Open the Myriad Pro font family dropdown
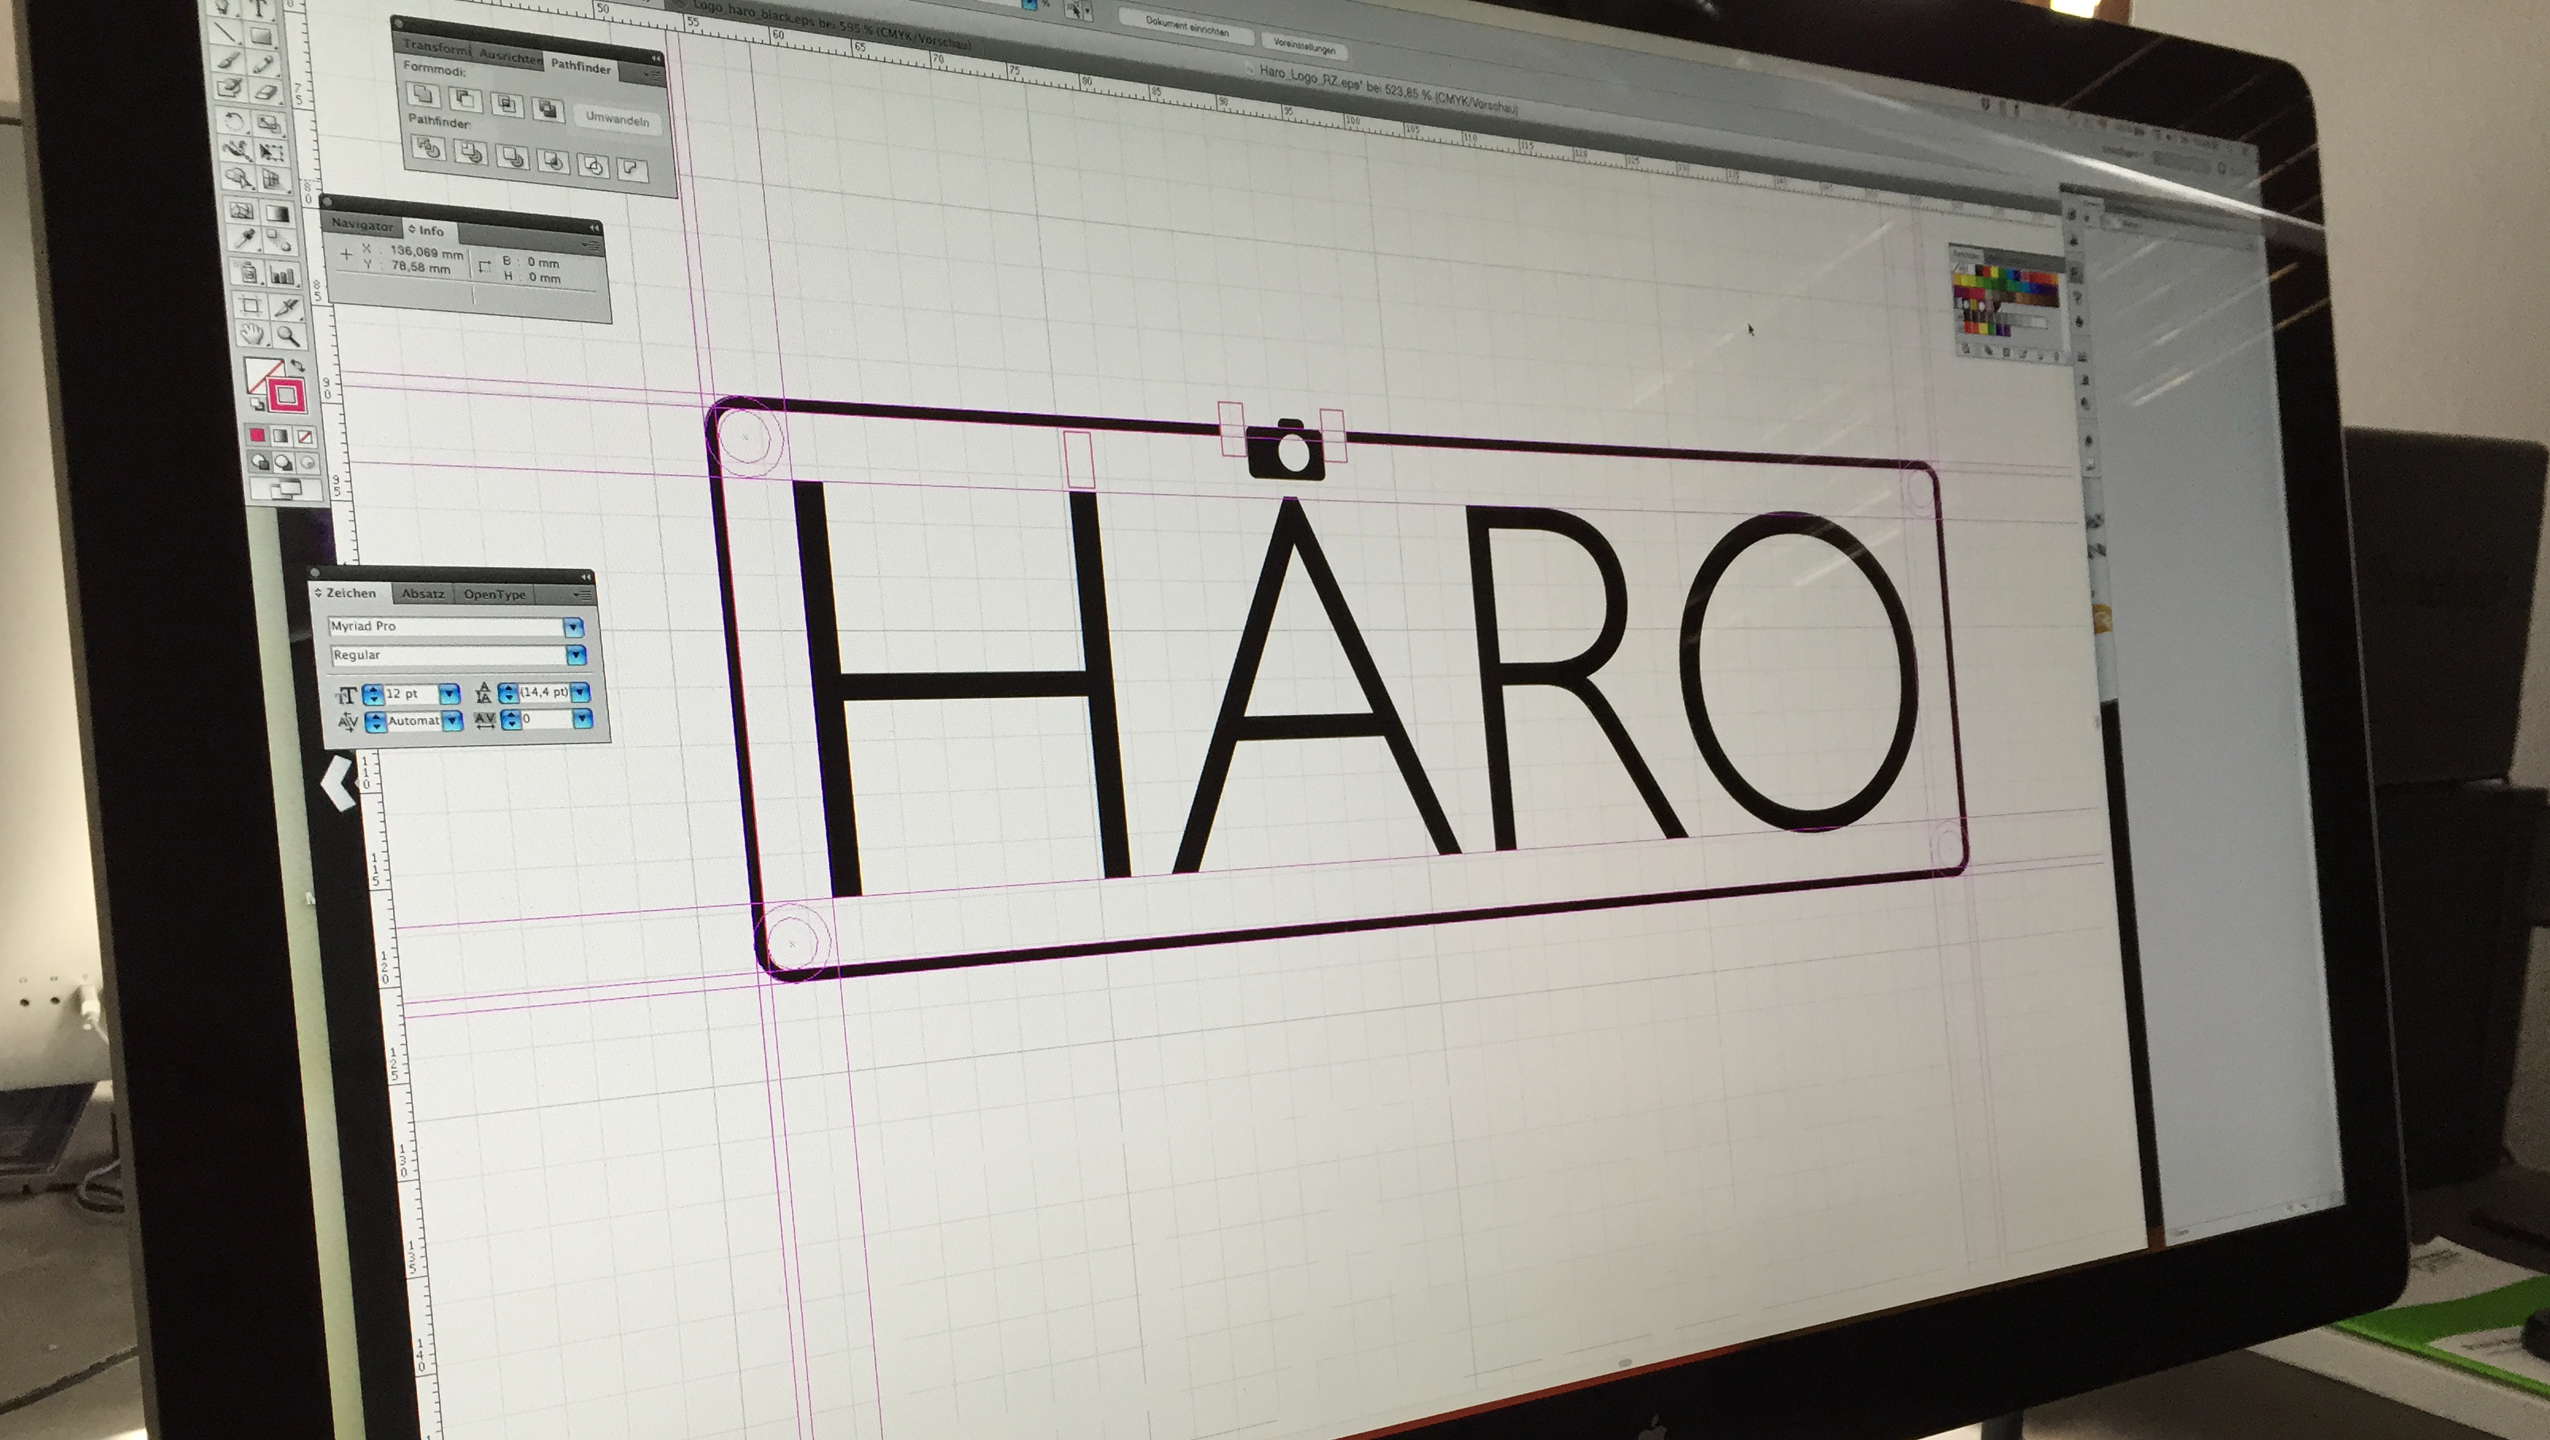The width and height of the screenshot is (2550, 1440). click(573, 627)
